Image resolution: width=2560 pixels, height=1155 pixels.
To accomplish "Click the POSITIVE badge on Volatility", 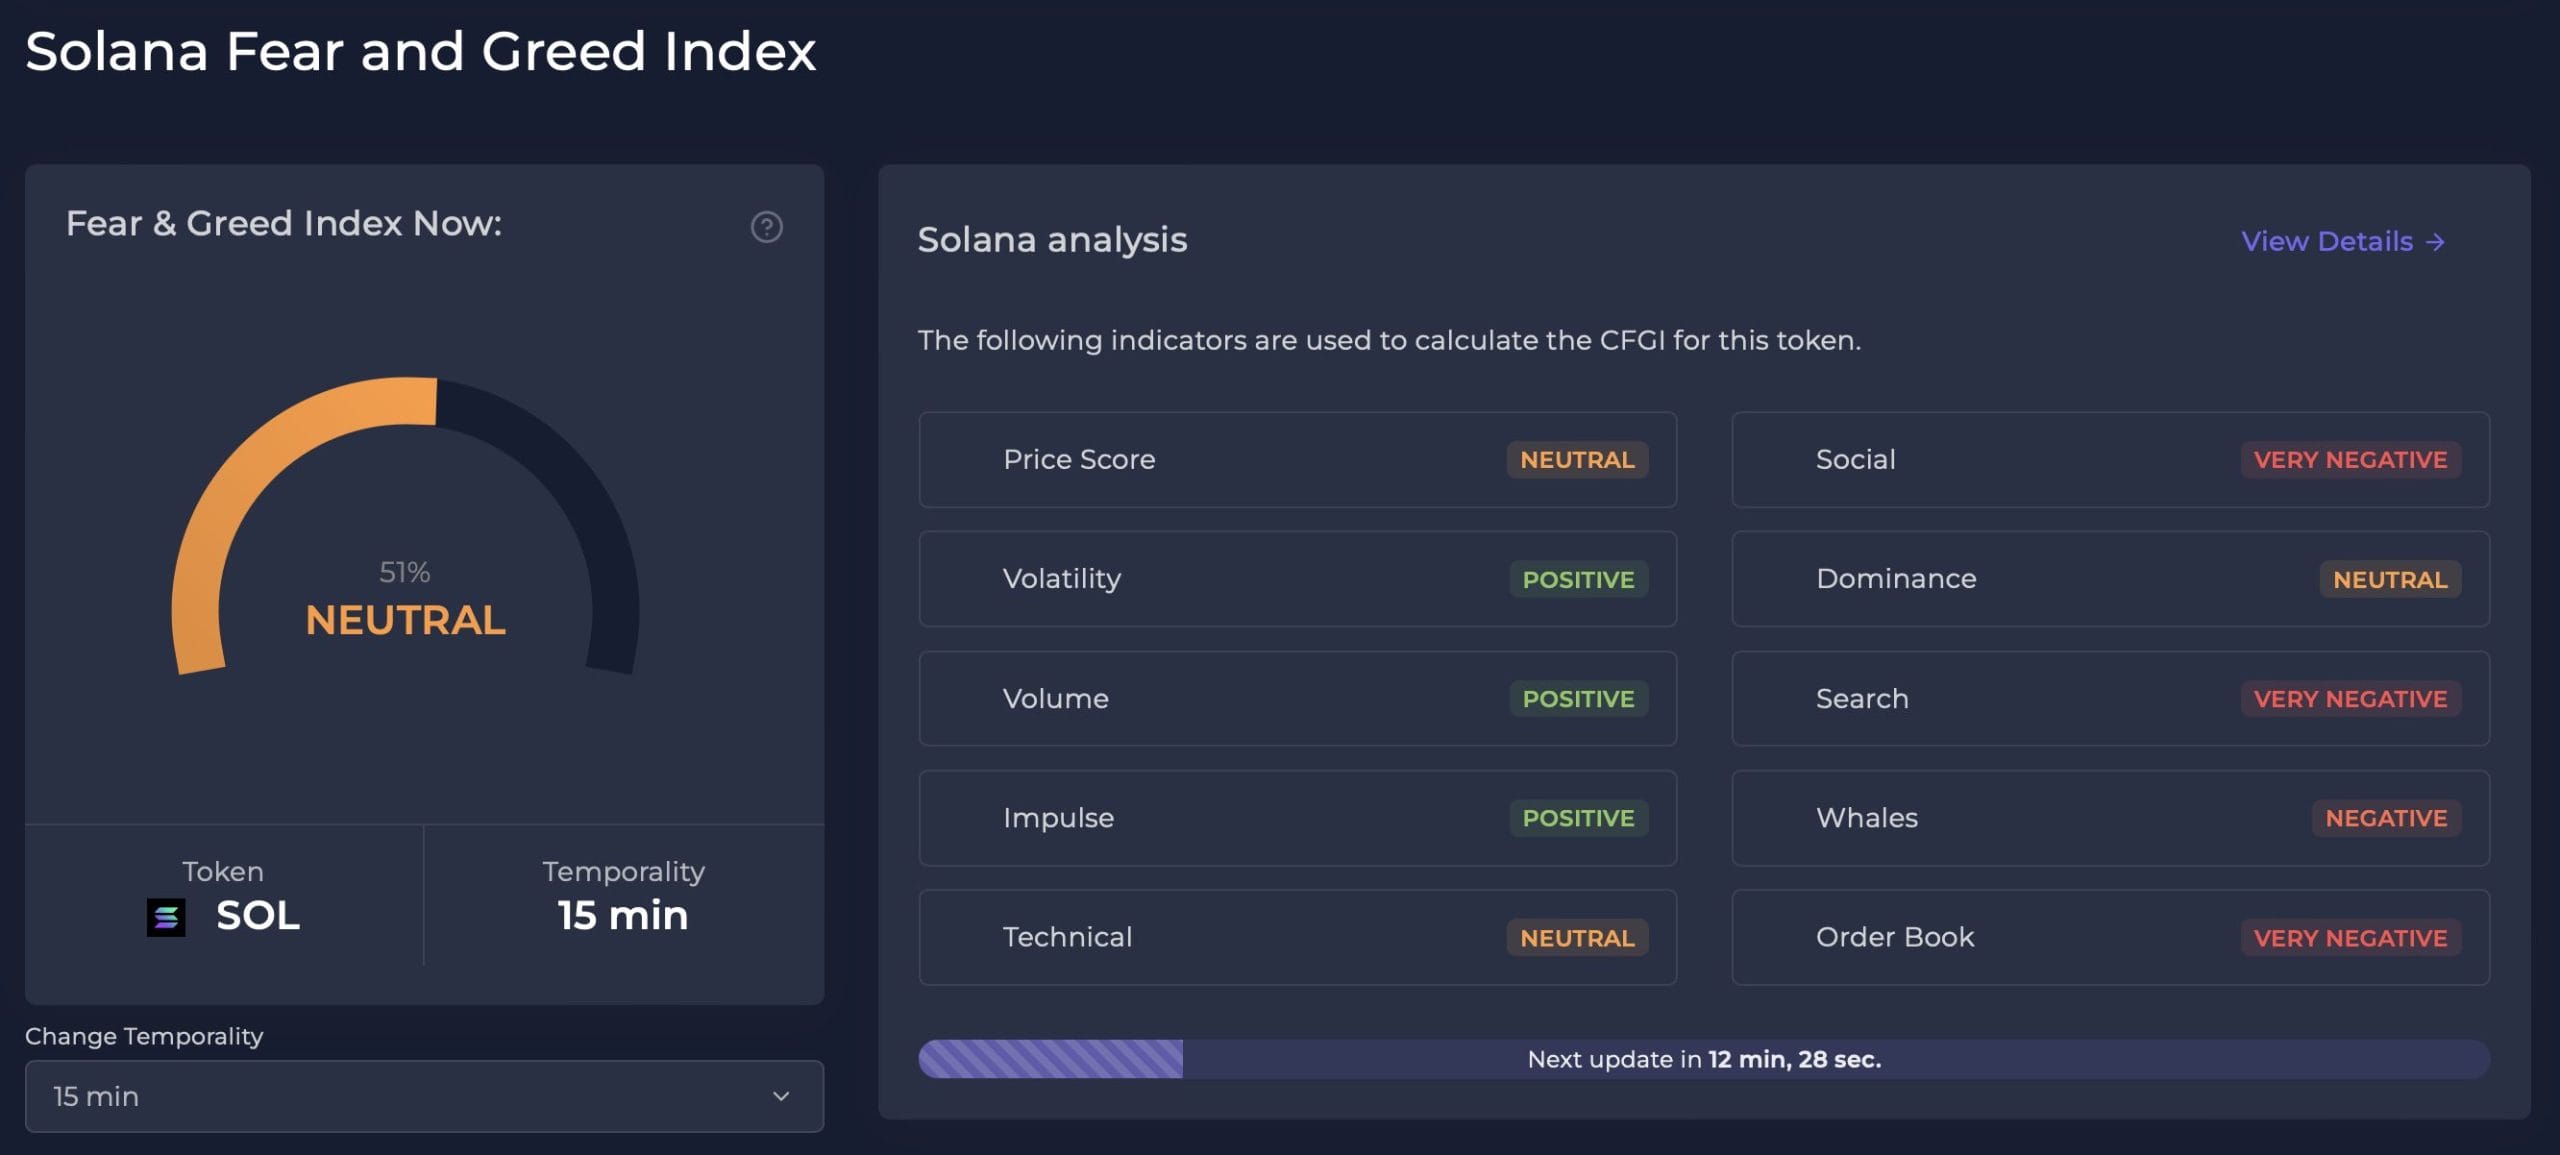I will 1578,579.
